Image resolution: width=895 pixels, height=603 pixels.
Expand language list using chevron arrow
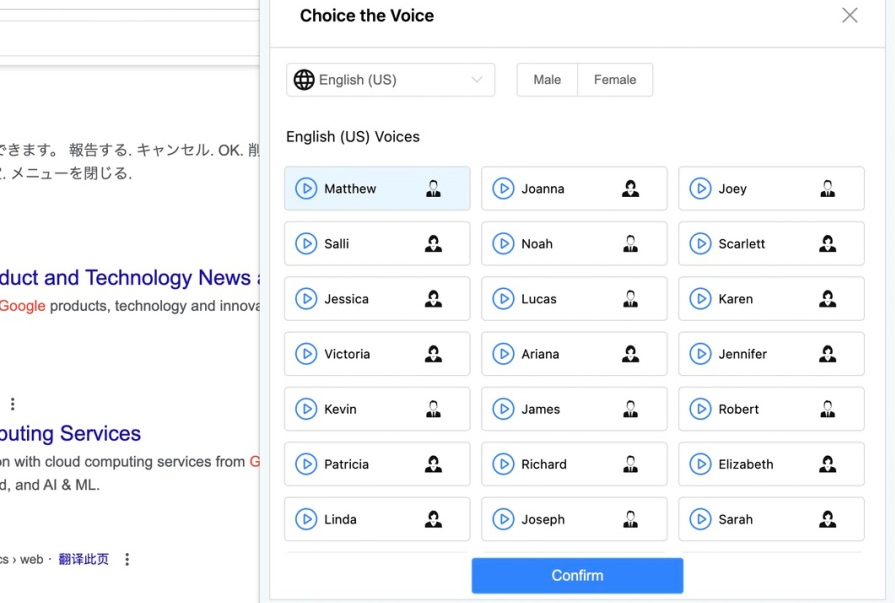point(477,80)
